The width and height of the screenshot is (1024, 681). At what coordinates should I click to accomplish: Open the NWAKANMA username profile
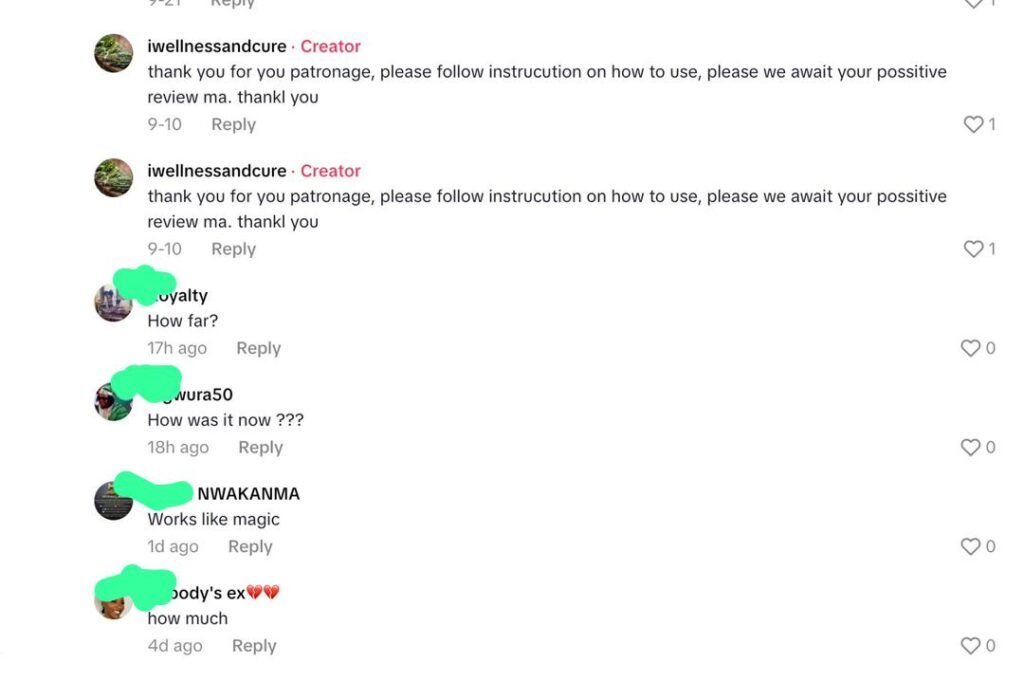tap(248, 493)
